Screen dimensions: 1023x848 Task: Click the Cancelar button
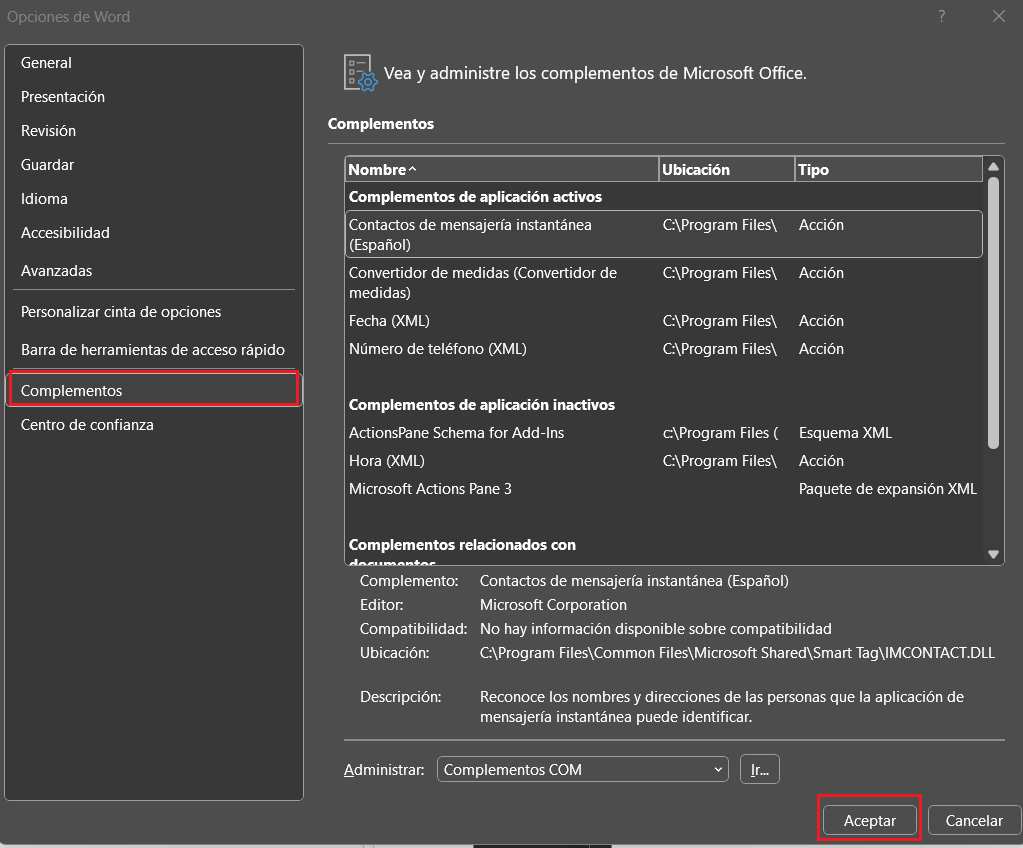click(974, 821)
